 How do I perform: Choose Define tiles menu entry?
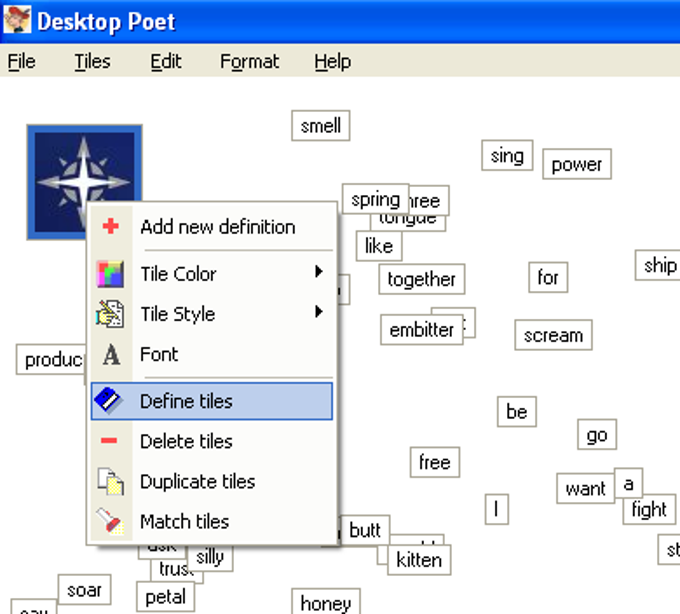point(212,401)
